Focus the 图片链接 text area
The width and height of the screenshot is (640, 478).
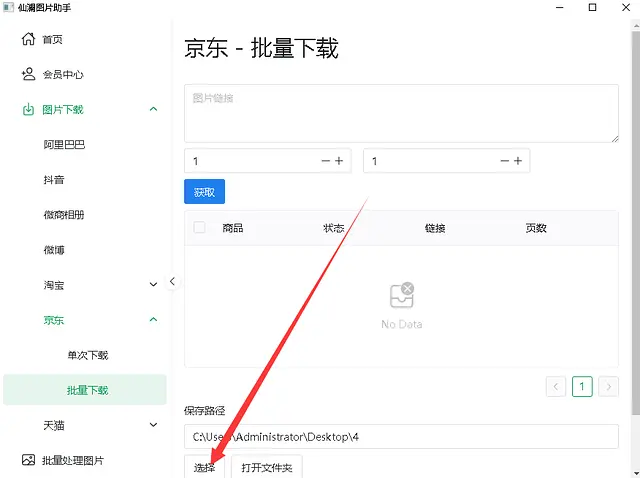pos(402,113)
